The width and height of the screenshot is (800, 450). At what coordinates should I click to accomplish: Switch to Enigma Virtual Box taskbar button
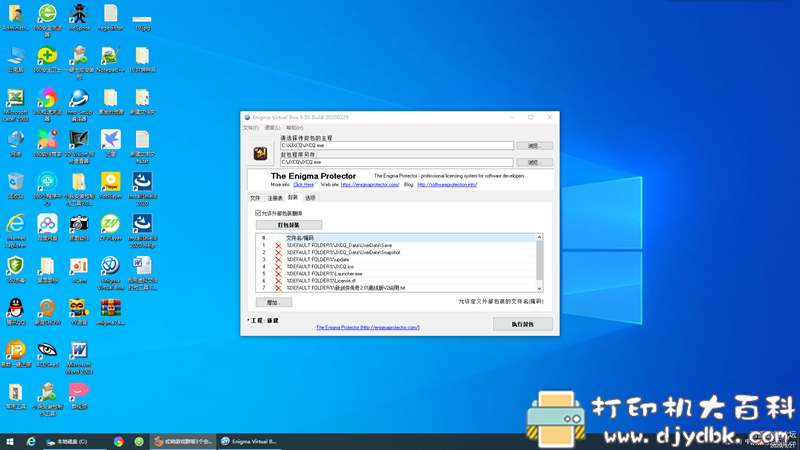click(x=249, y=441)
